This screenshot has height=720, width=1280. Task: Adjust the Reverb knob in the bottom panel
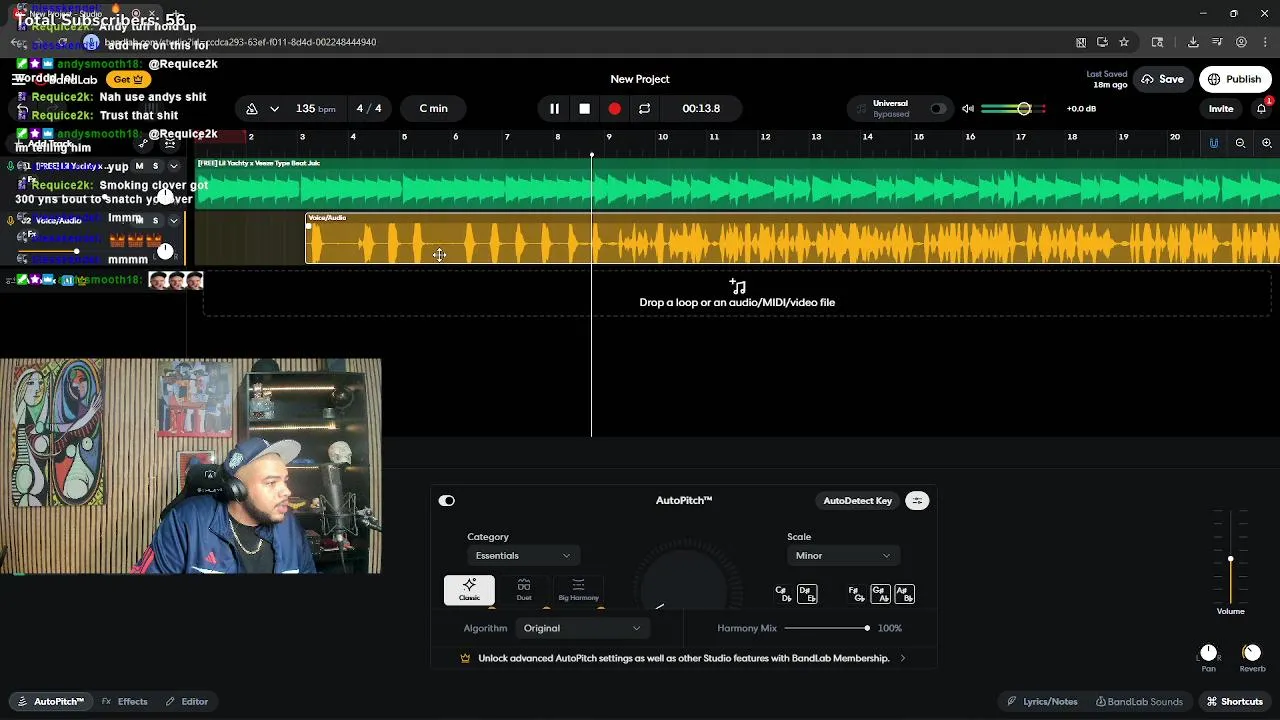click(x=1252, y=653)
